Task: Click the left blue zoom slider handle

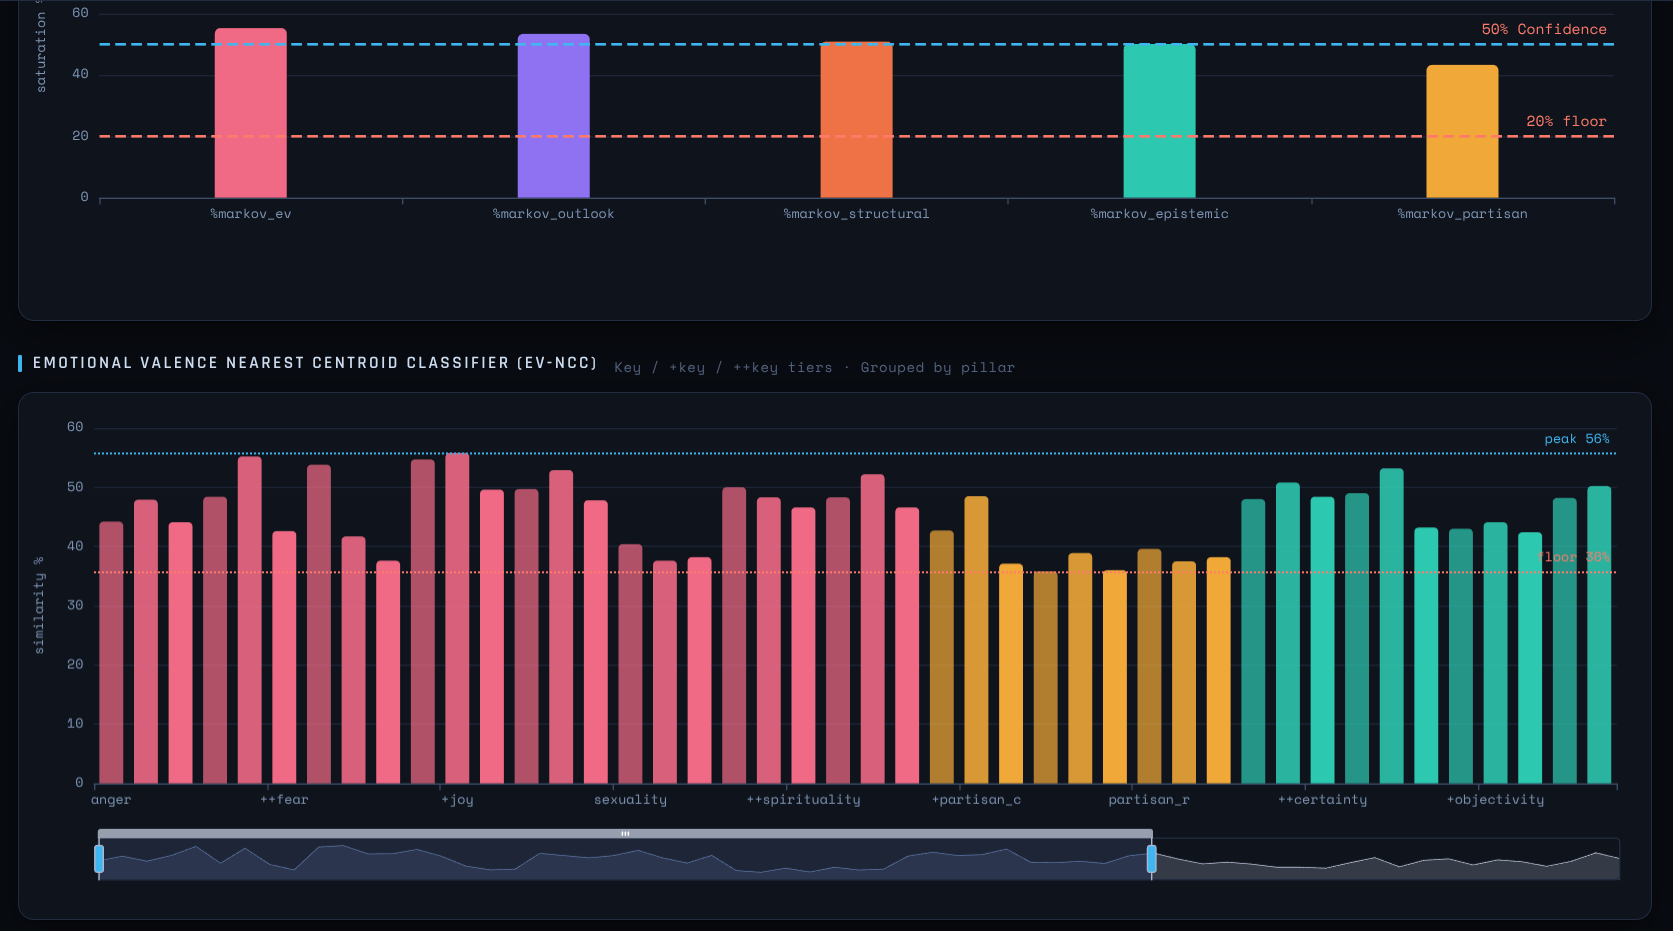Action: 99,859
